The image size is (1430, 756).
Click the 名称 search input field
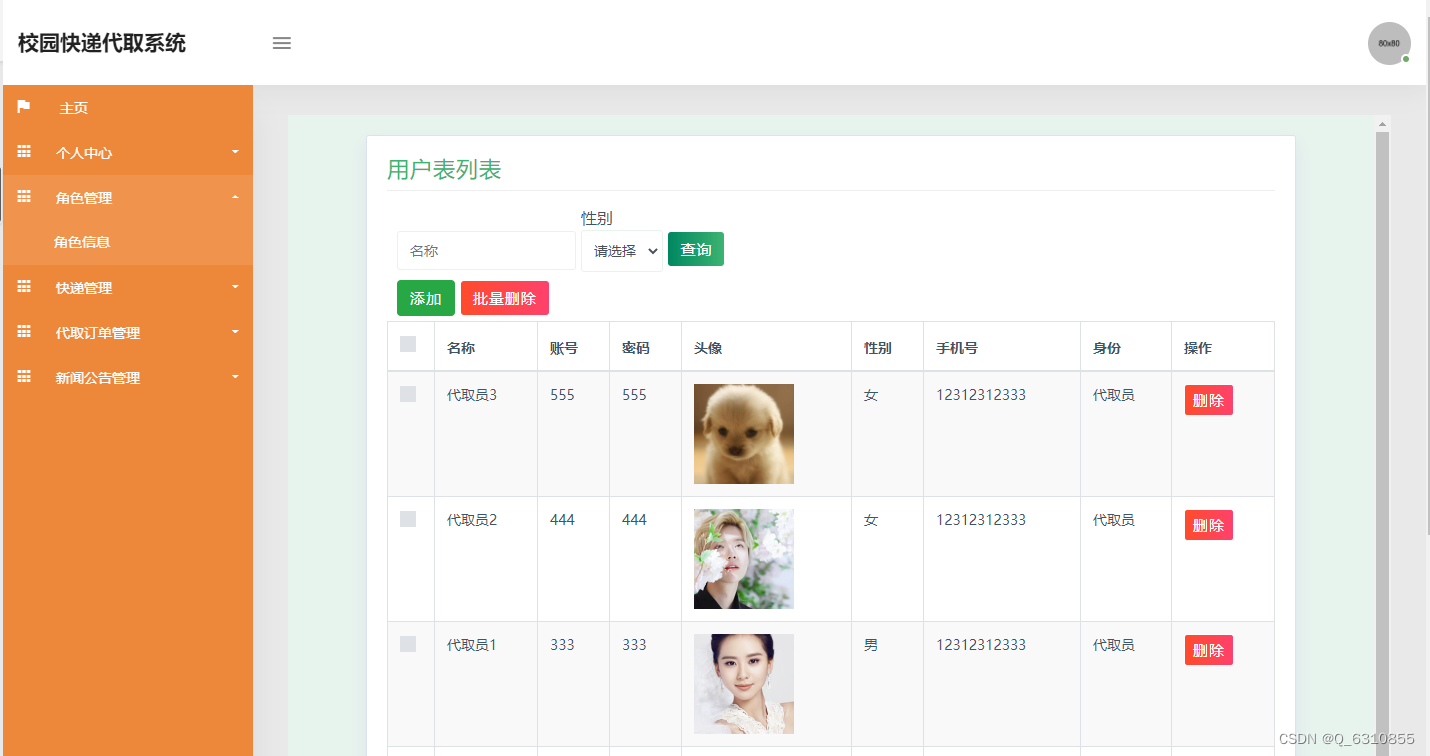(486, 251)
